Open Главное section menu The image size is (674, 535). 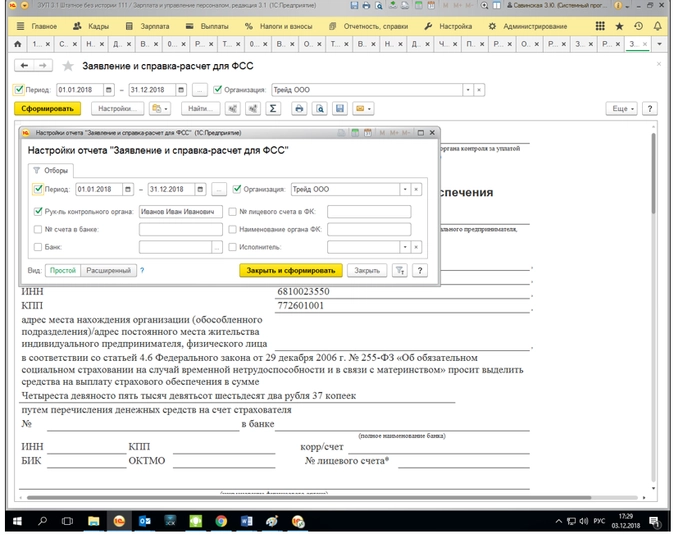pos(37,26)
